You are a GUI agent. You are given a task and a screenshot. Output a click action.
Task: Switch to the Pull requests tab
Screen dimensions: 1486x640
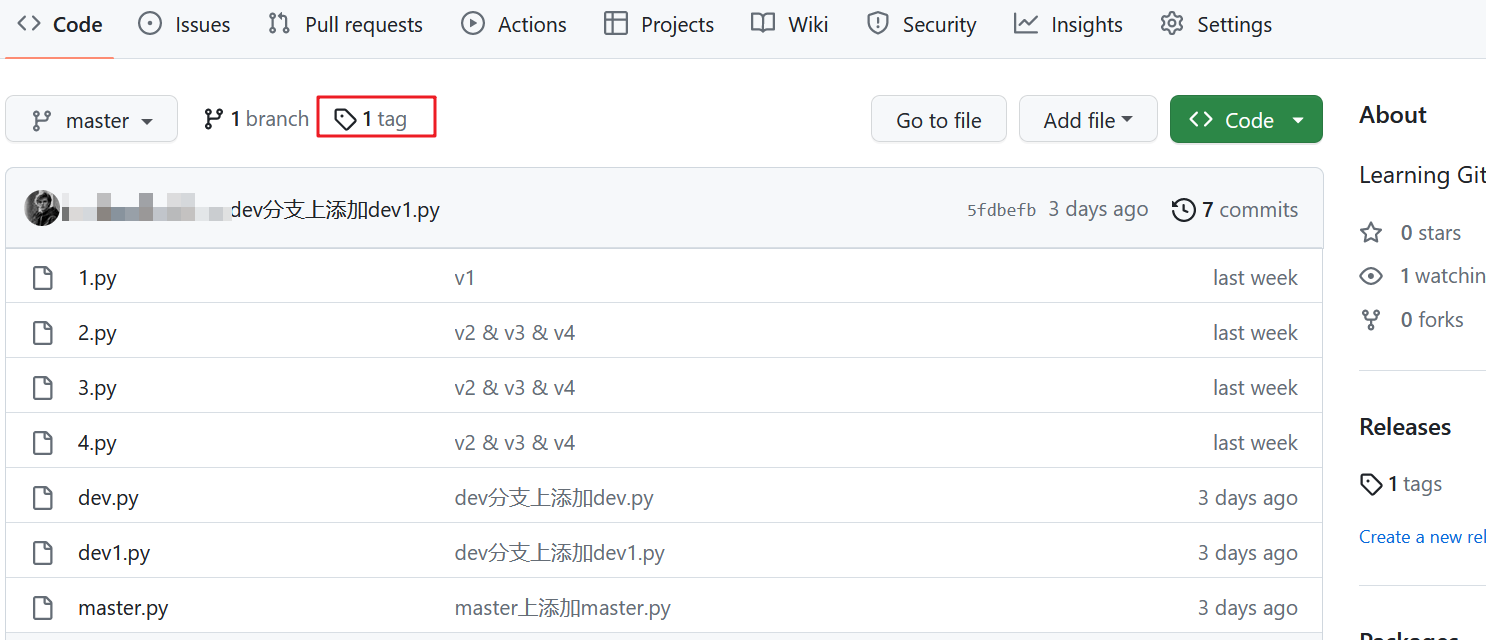[x=345, y=24]
